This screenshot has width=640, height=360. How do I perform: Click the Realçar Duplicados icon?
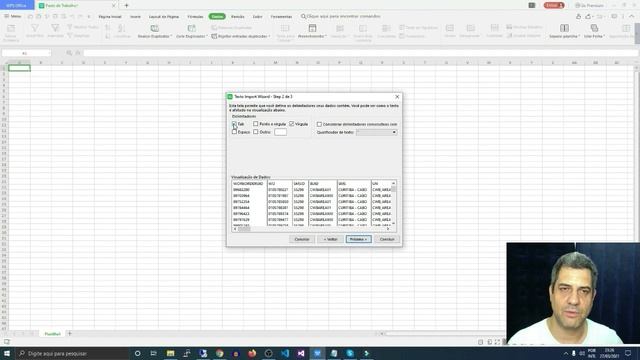(154, 28)
